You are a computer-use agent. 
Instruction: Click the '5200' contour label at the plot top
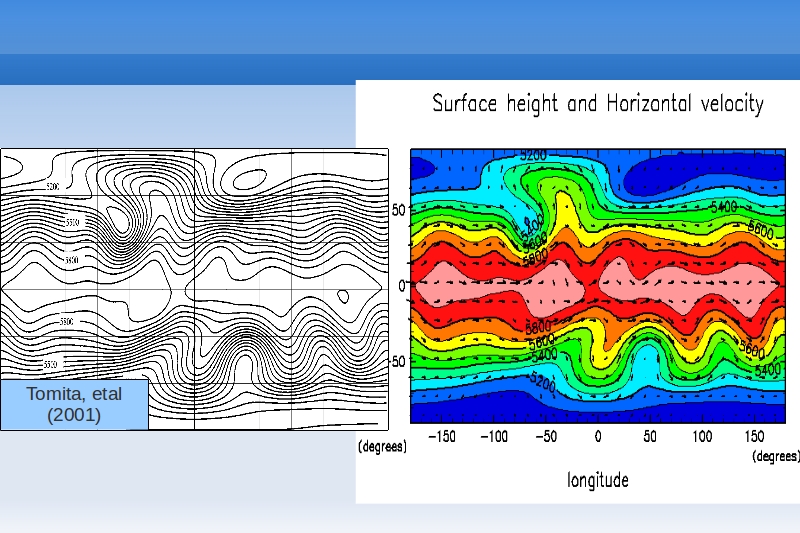533,156
